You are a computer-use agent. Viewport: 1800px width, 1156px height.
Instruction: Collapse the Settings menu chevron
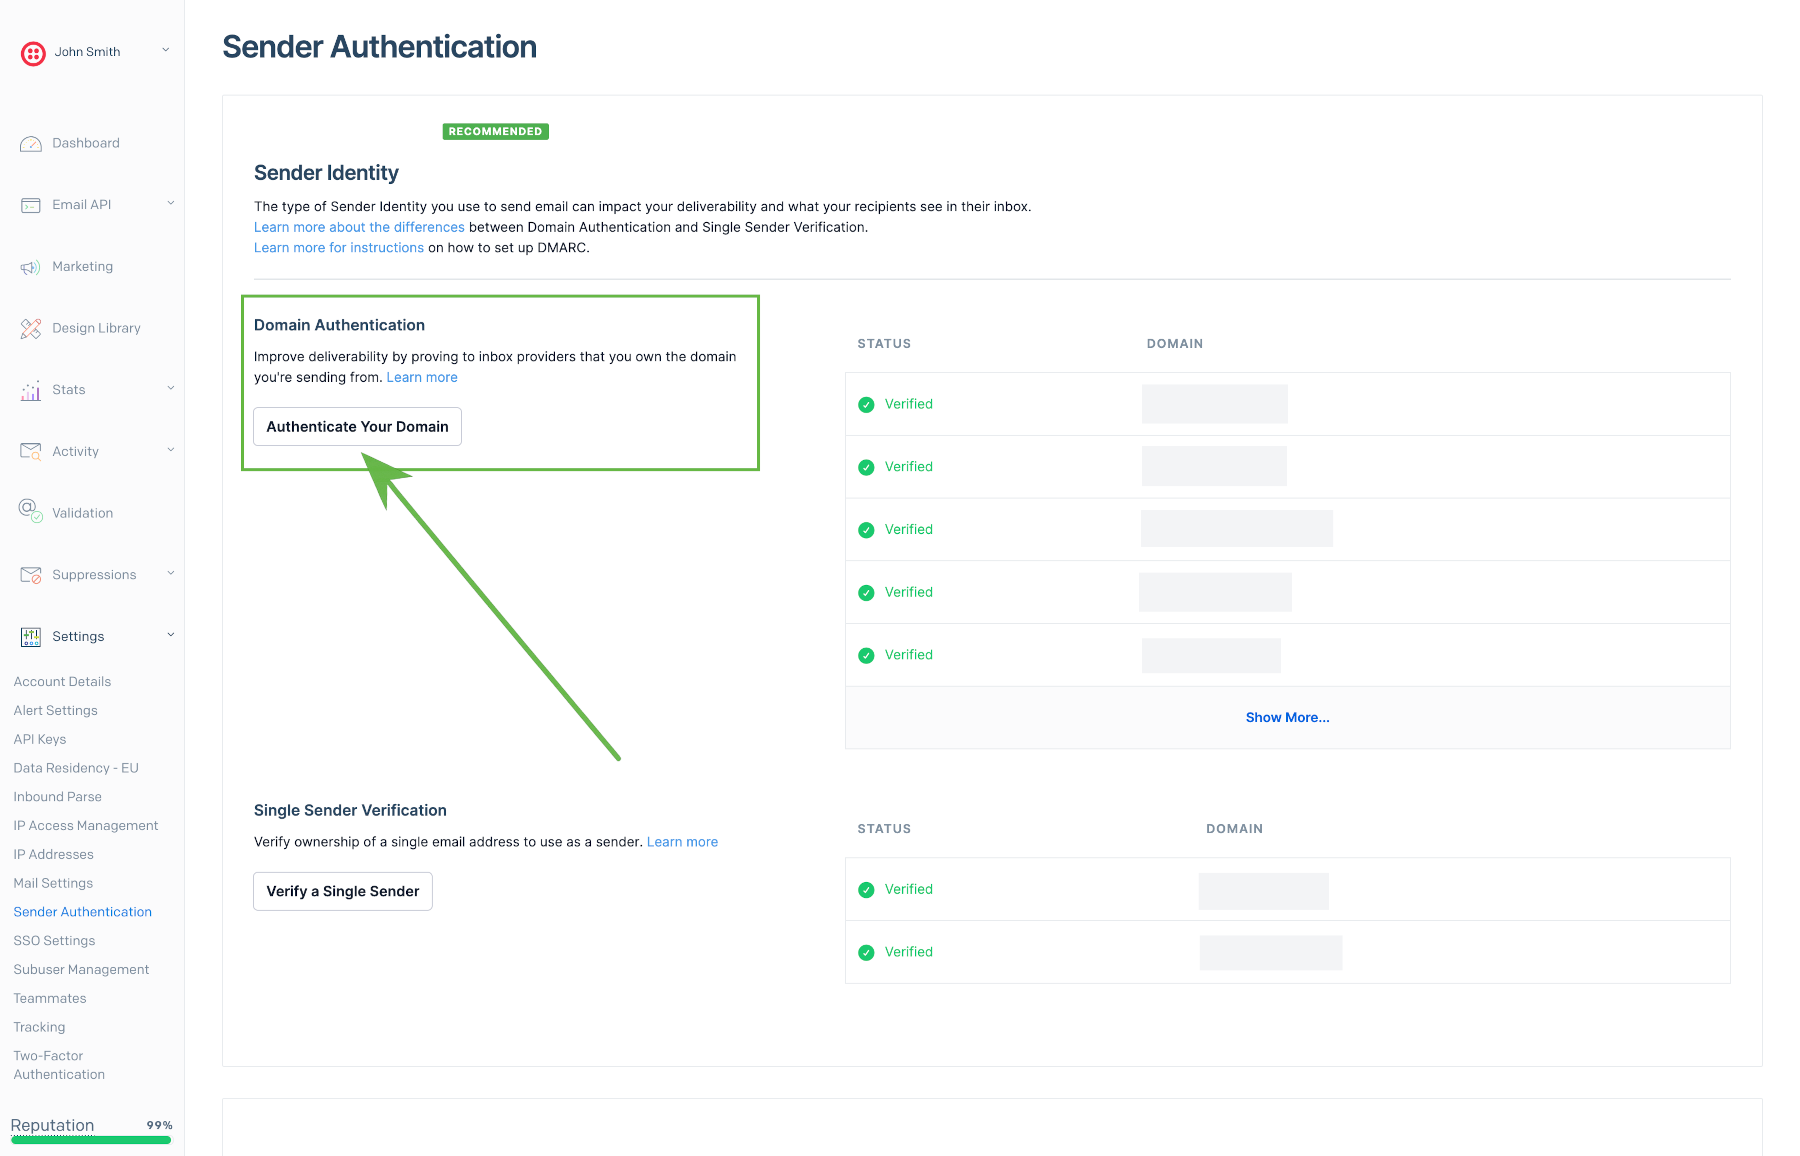click(171, 635)
